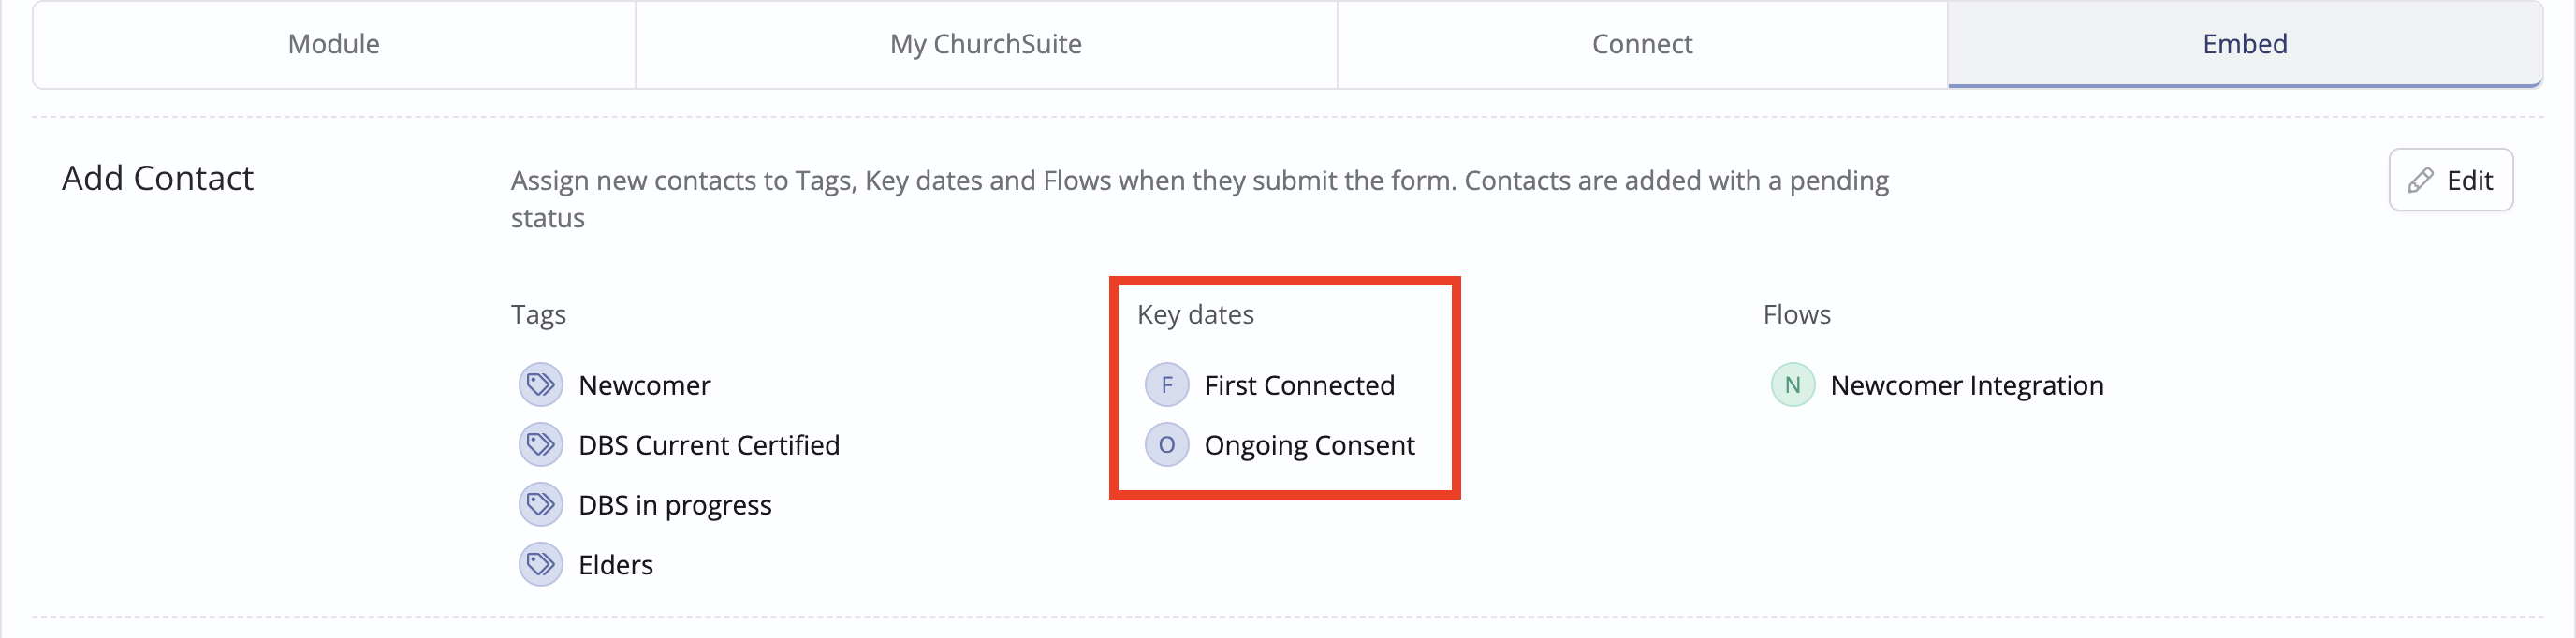Open the DBS Current Certified tag label
The width and height of the screenshot is (2576, 638).
click(709, 446)
